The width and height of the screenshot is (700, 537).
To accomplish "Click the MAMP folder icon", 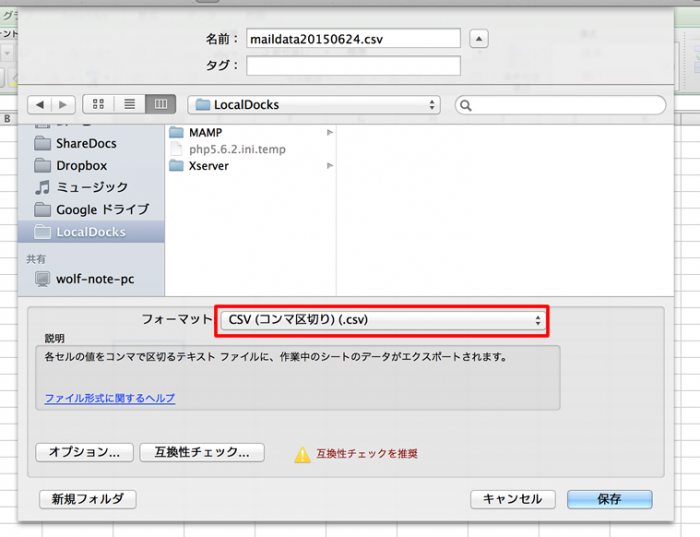I will pos(176,133).
